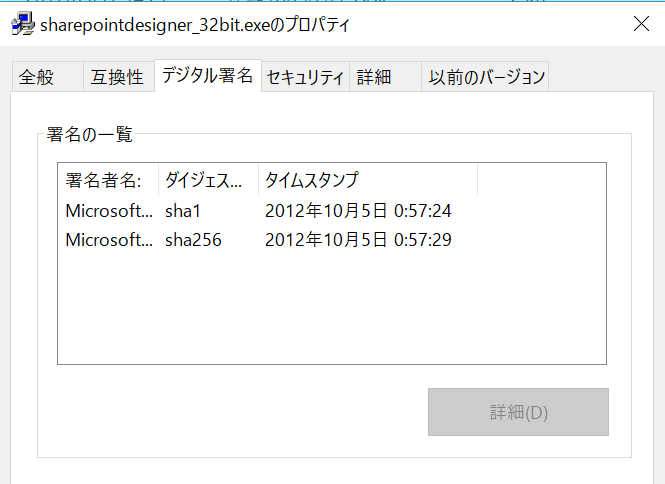The image size is (665, 484).
Task: Select the デジタル署名 tab
Action: [207, 76]
